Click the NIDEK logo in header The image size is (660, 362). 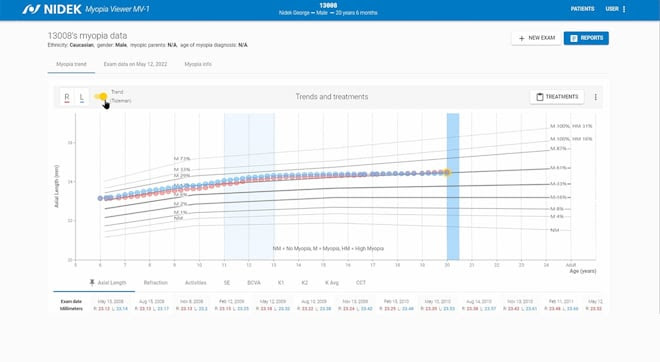[x=52, y=9]
